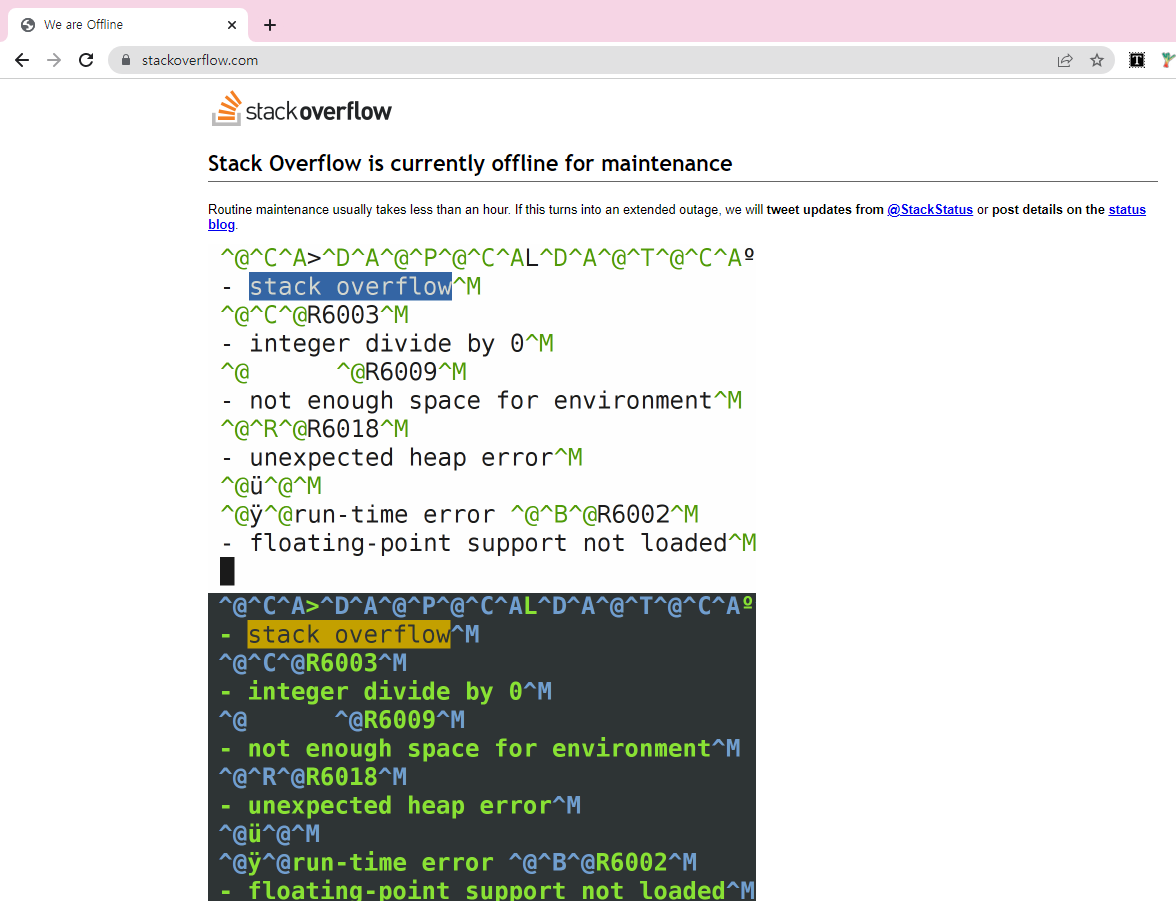Click 'R6018' line in white terminal
This screenshot has height=901, width=1176.
click(315, 429)
